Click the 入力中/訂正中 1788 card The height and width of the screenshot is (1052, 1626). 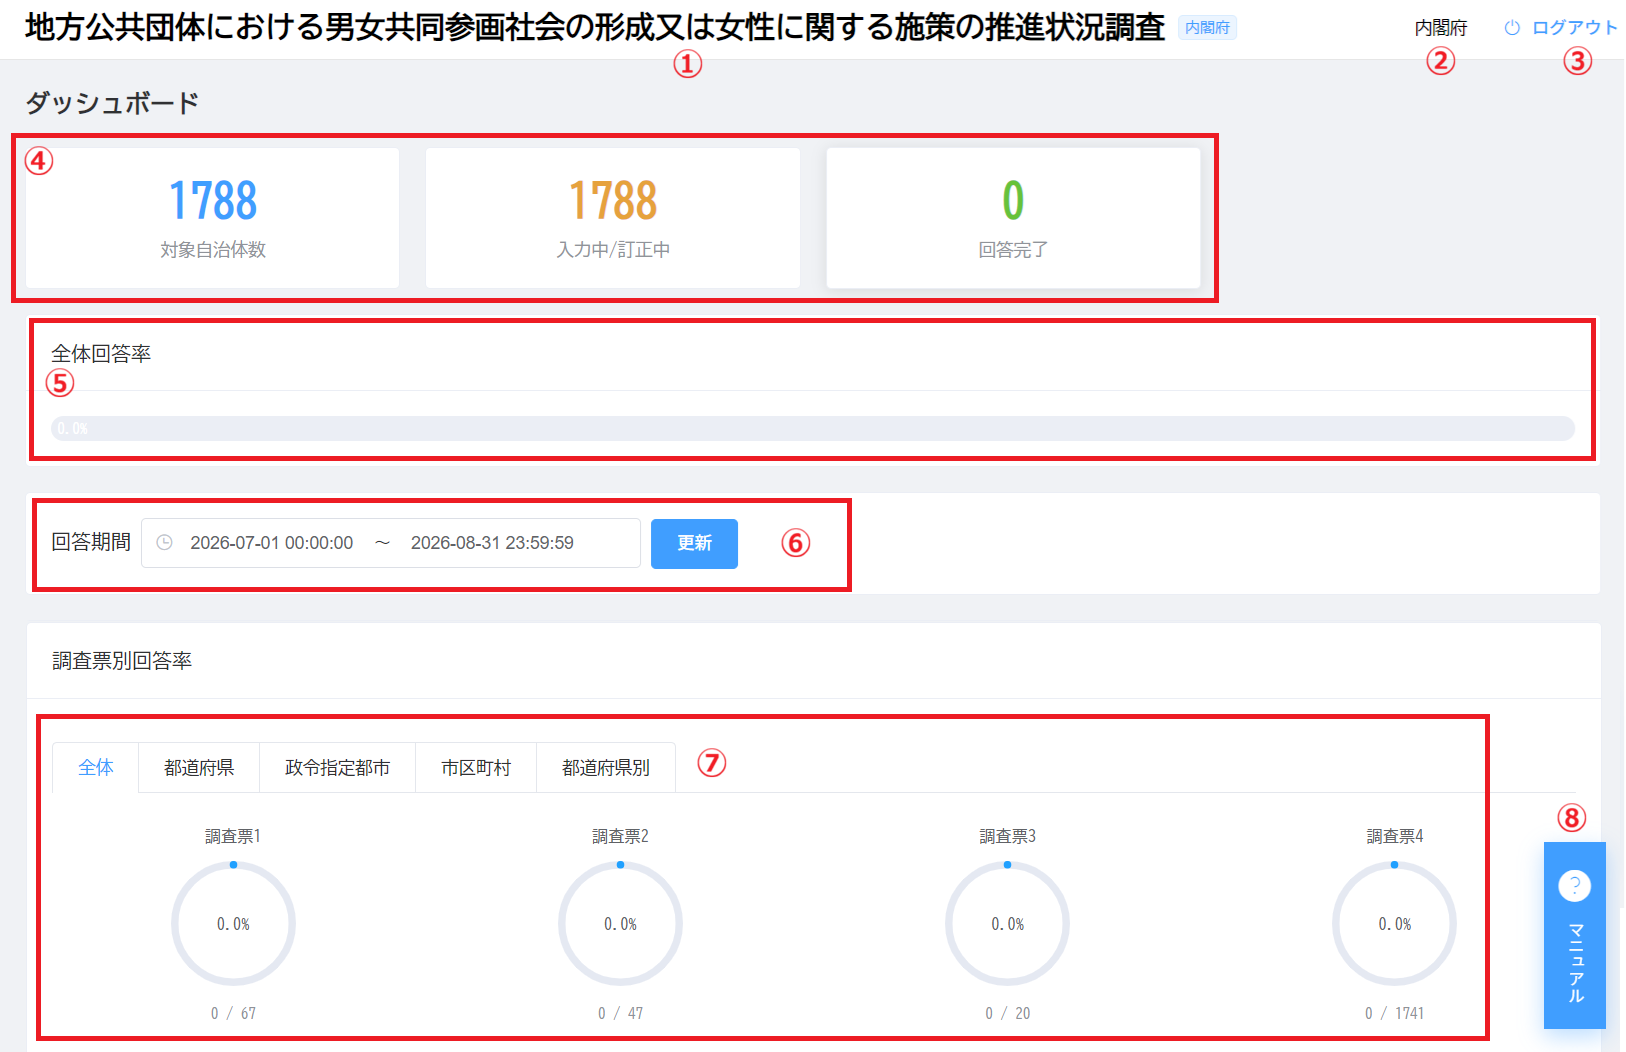pyautogui.click(x=613, y=218)
